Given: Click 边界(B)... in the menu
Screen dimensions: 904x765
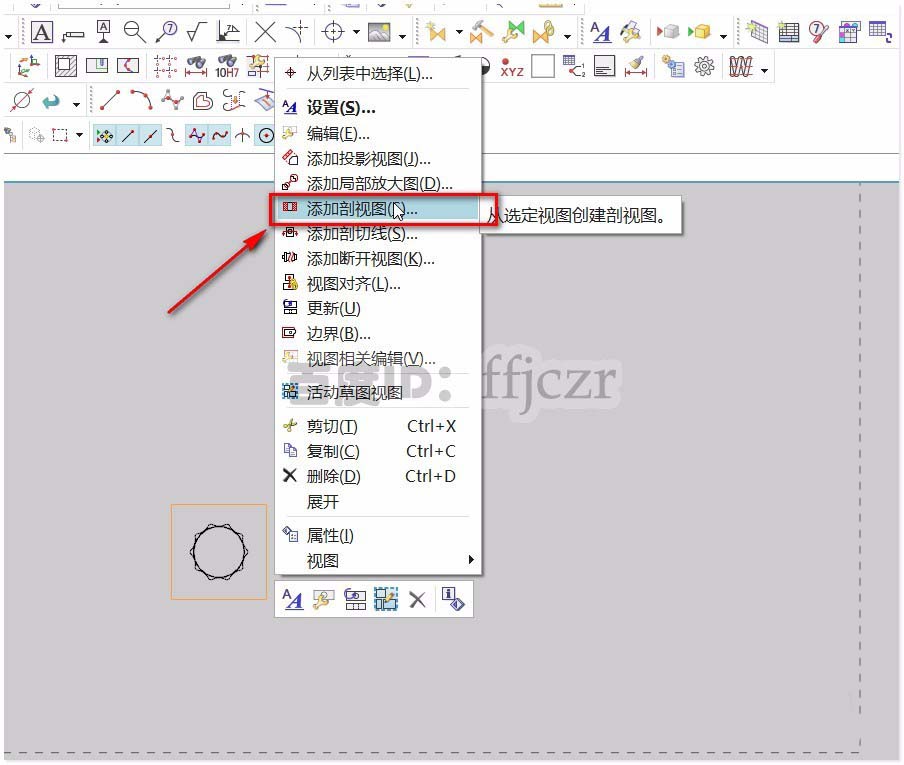Looking at the screenshot, I should click(x=378, y=333).
